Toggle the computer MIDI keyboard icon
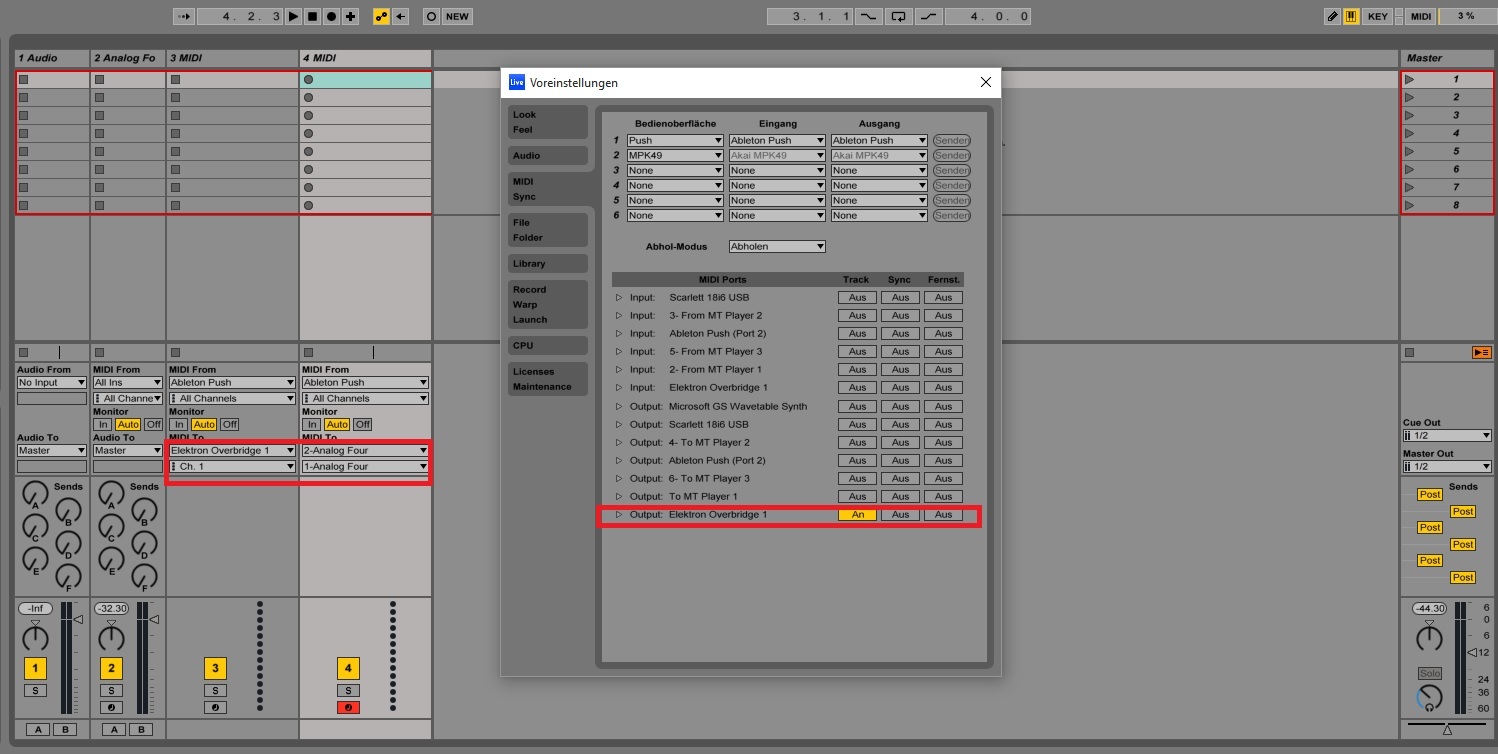The image size is (1498, 754). click(1351, 16)
